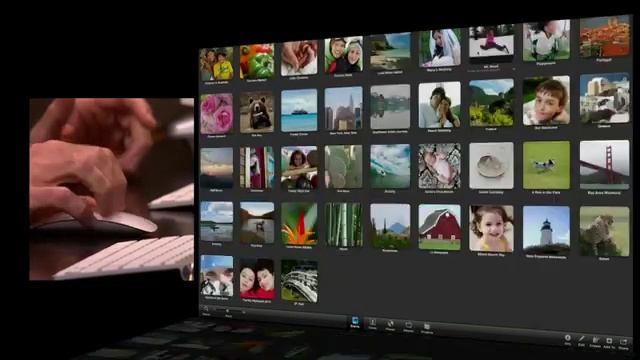This screenshot has height=360, width=640.
Task: Open the New York skyline event
Action: pos(343,109)
